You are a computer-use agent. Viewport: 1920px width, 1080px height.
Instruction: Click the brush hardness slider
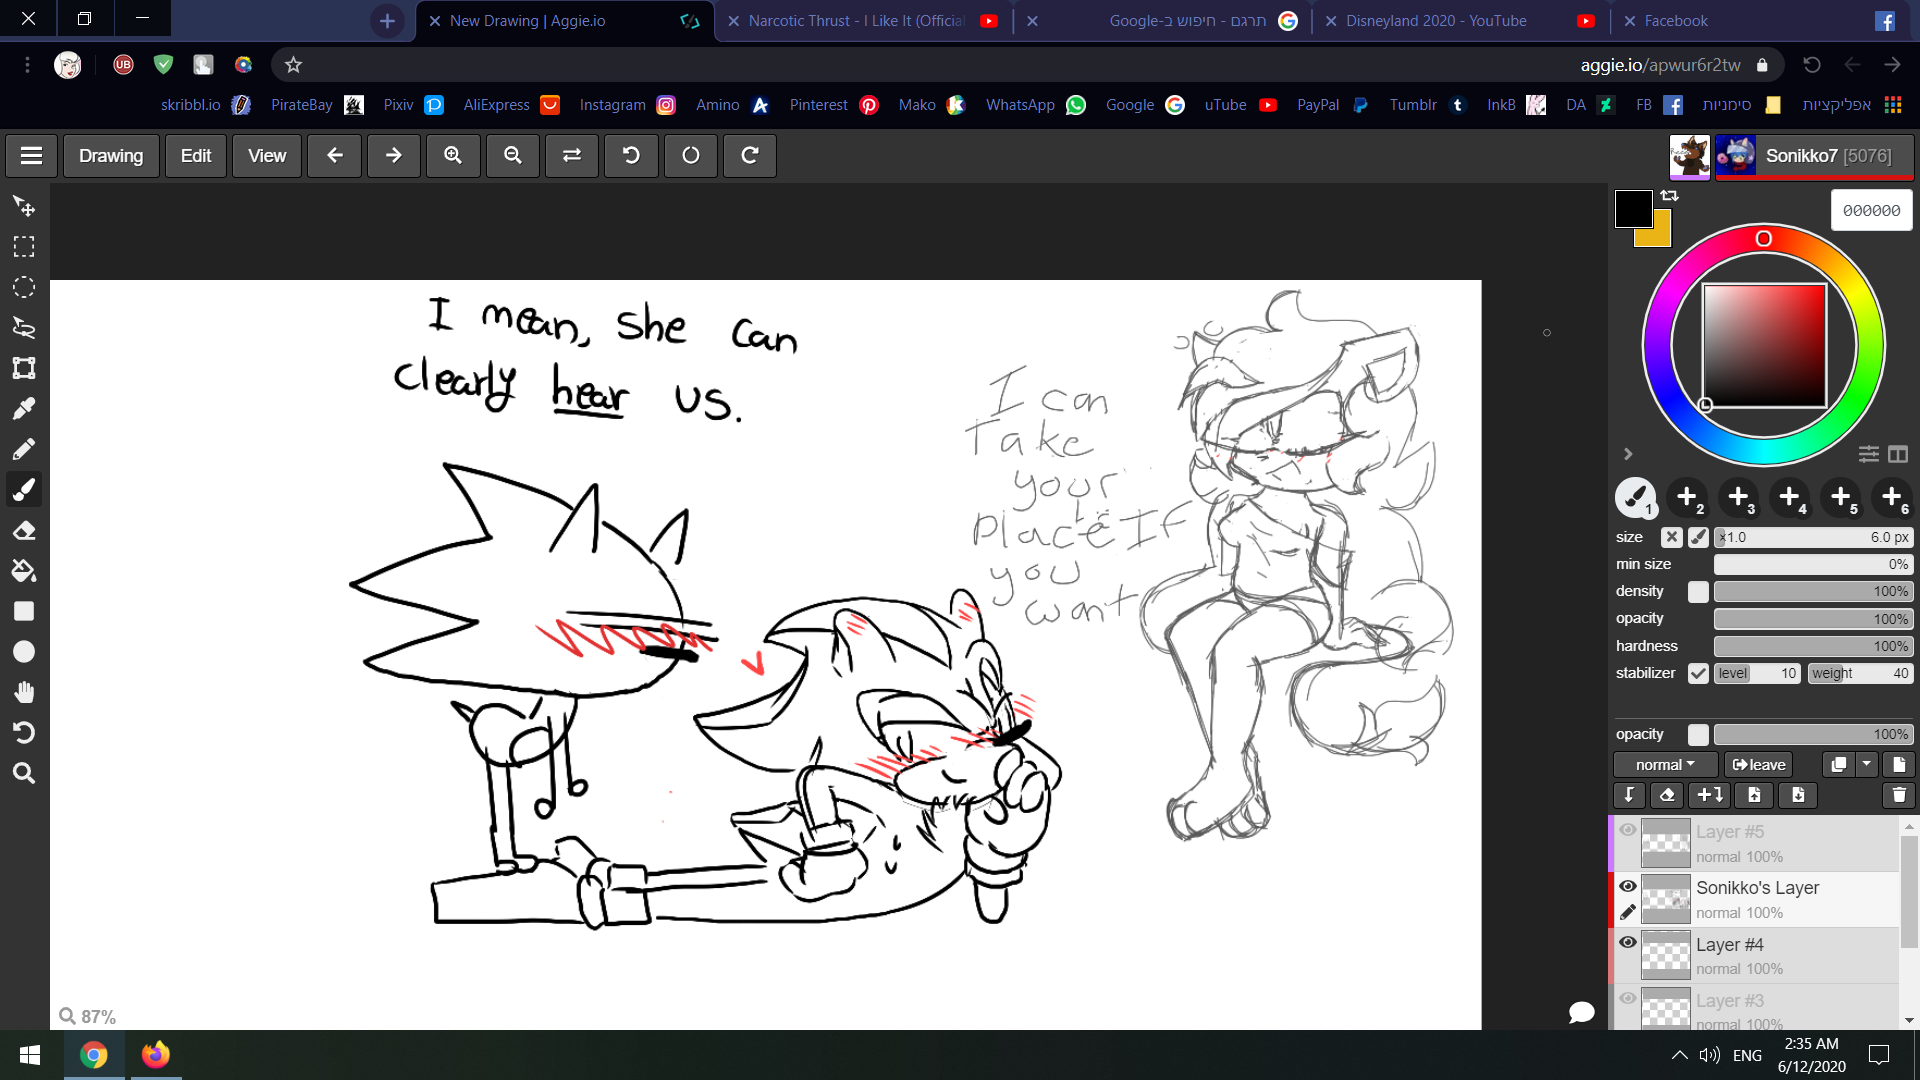point(1812,646)
